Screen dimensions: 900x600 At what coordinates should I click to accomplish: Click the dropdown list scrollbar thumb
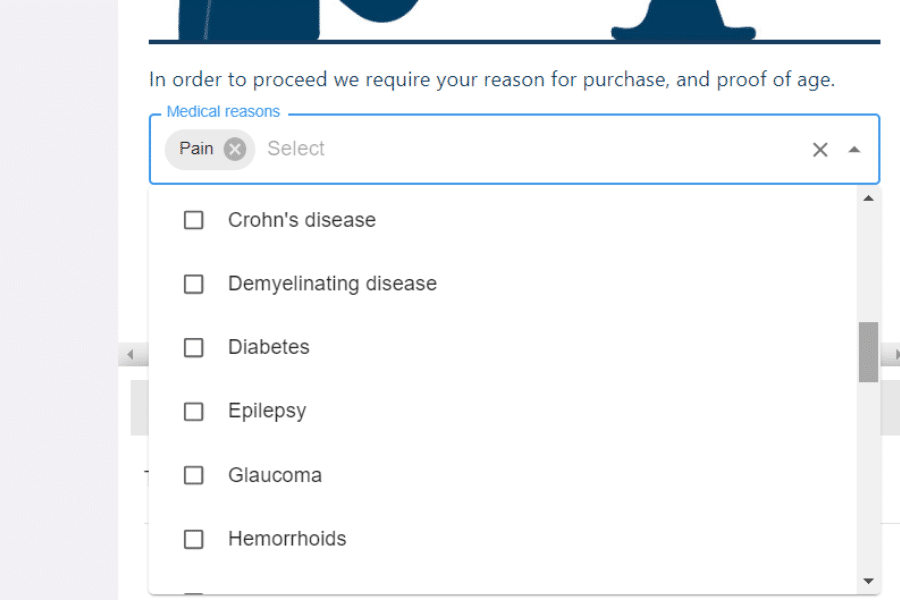pos(868,352)
